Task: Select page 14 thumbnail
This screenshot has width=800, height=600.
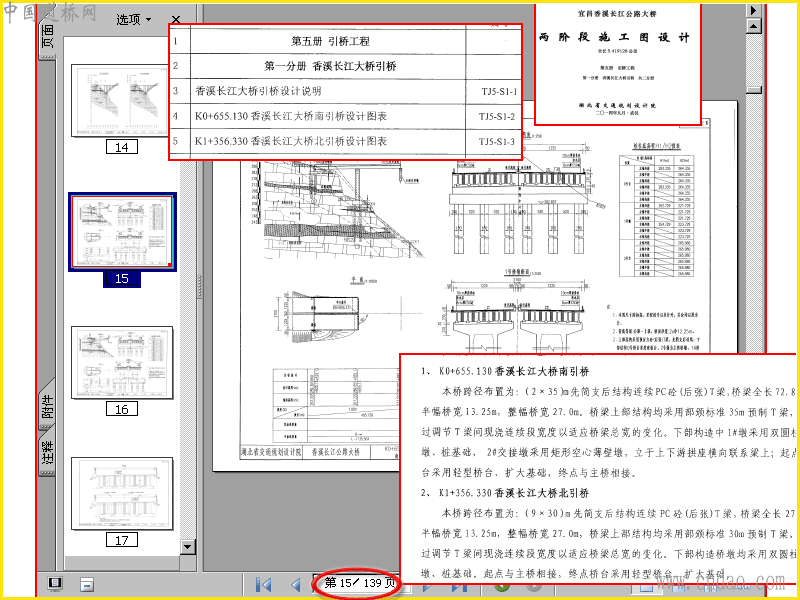Action: point(122,100)
